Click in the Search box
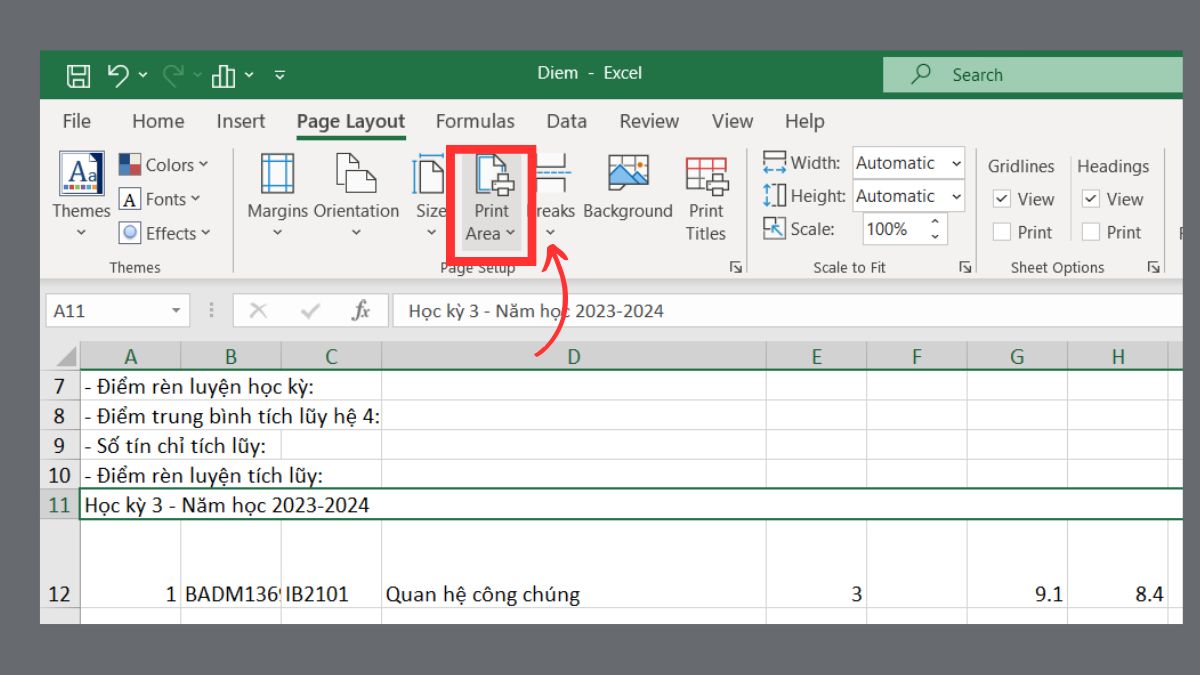Image resolution: width=1200 pixels, height=675 pixels. (1032, 75)
